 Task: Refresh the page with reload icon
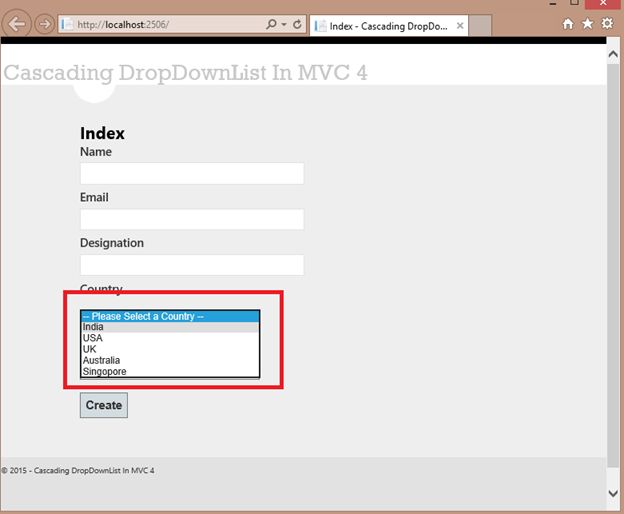coord(297,24)
